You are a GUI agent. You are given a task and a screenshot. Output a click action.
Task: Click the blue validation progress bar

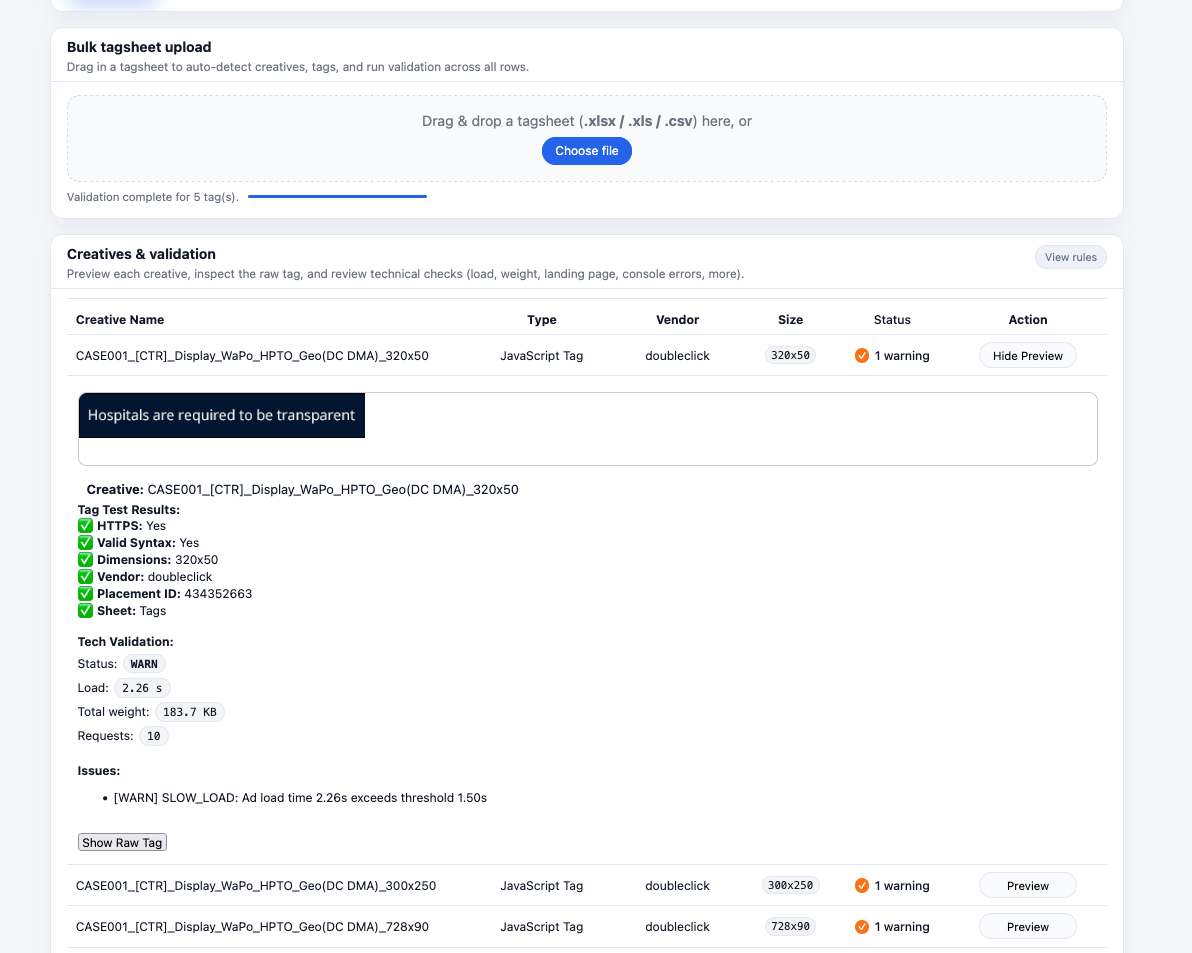(x=337, y=197)
